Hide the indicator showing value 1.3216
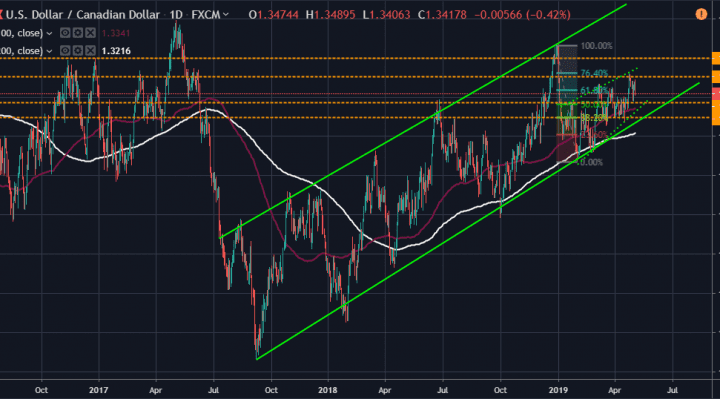This screenshot has height=399, width=720. [65, 51]
